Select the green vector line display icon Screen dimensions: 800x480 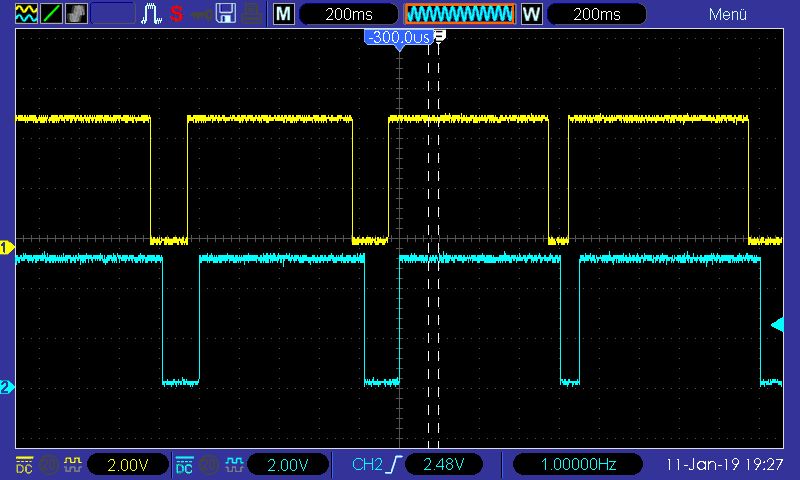coord(52,14)
